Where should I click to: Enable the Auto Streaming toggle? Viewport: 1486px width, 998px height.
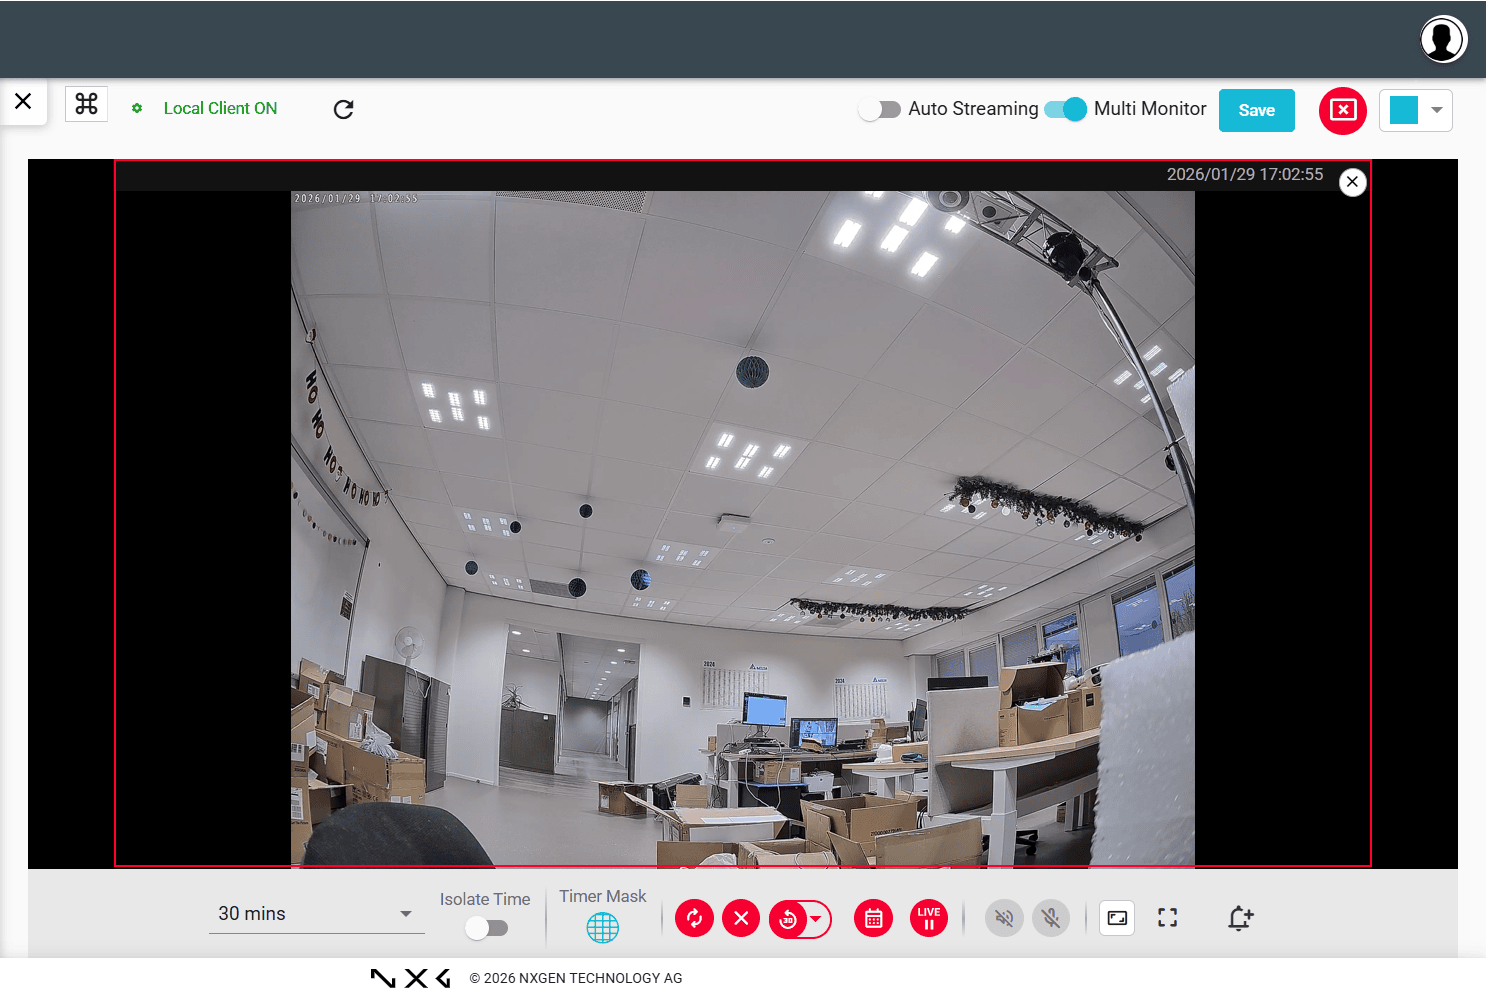(x=880, y=109)
